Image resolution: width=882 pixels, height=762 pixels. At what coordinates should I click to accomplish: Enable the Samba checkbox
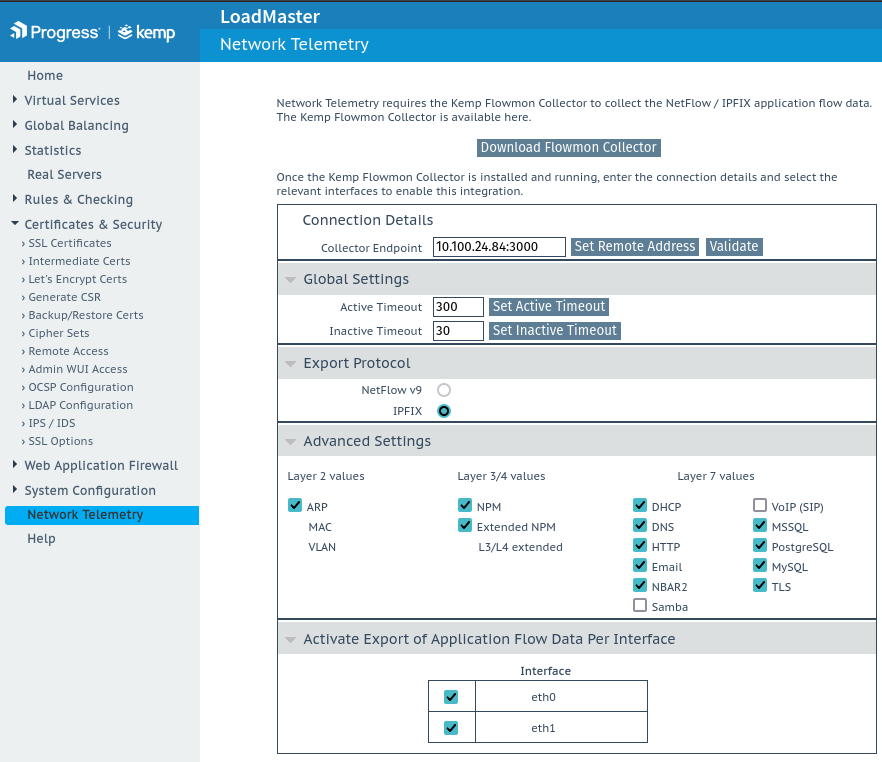pos(640,606)
